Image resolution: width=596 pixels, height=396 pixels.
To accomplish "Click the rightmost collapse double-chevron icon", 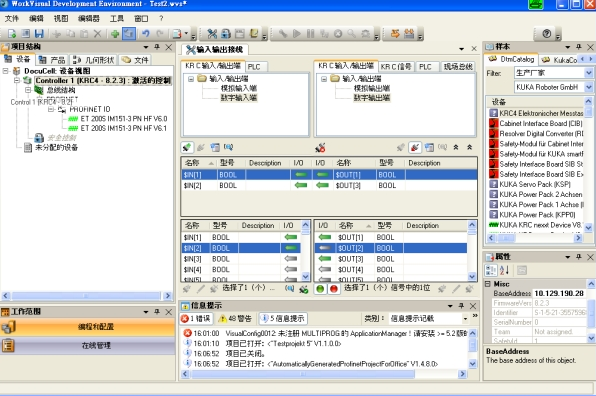I will (x=469, y=147).
